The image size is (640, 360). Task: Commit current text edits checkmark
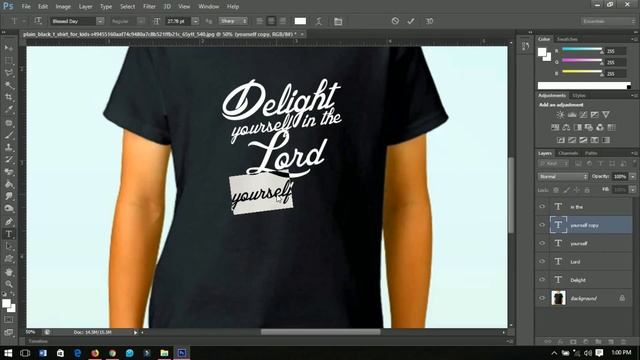pos(411,21)
